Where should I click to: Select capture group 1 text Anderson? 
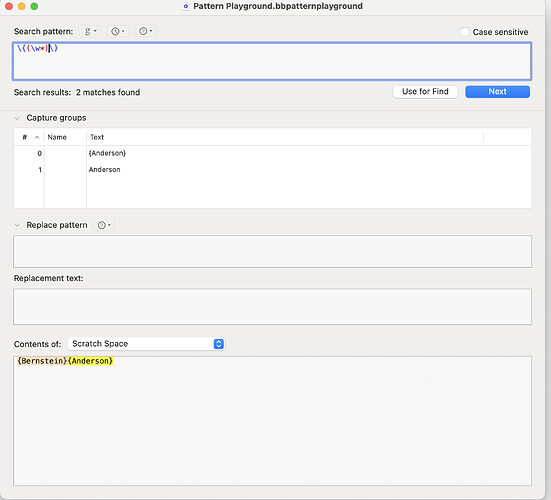[x=104, y=170]
